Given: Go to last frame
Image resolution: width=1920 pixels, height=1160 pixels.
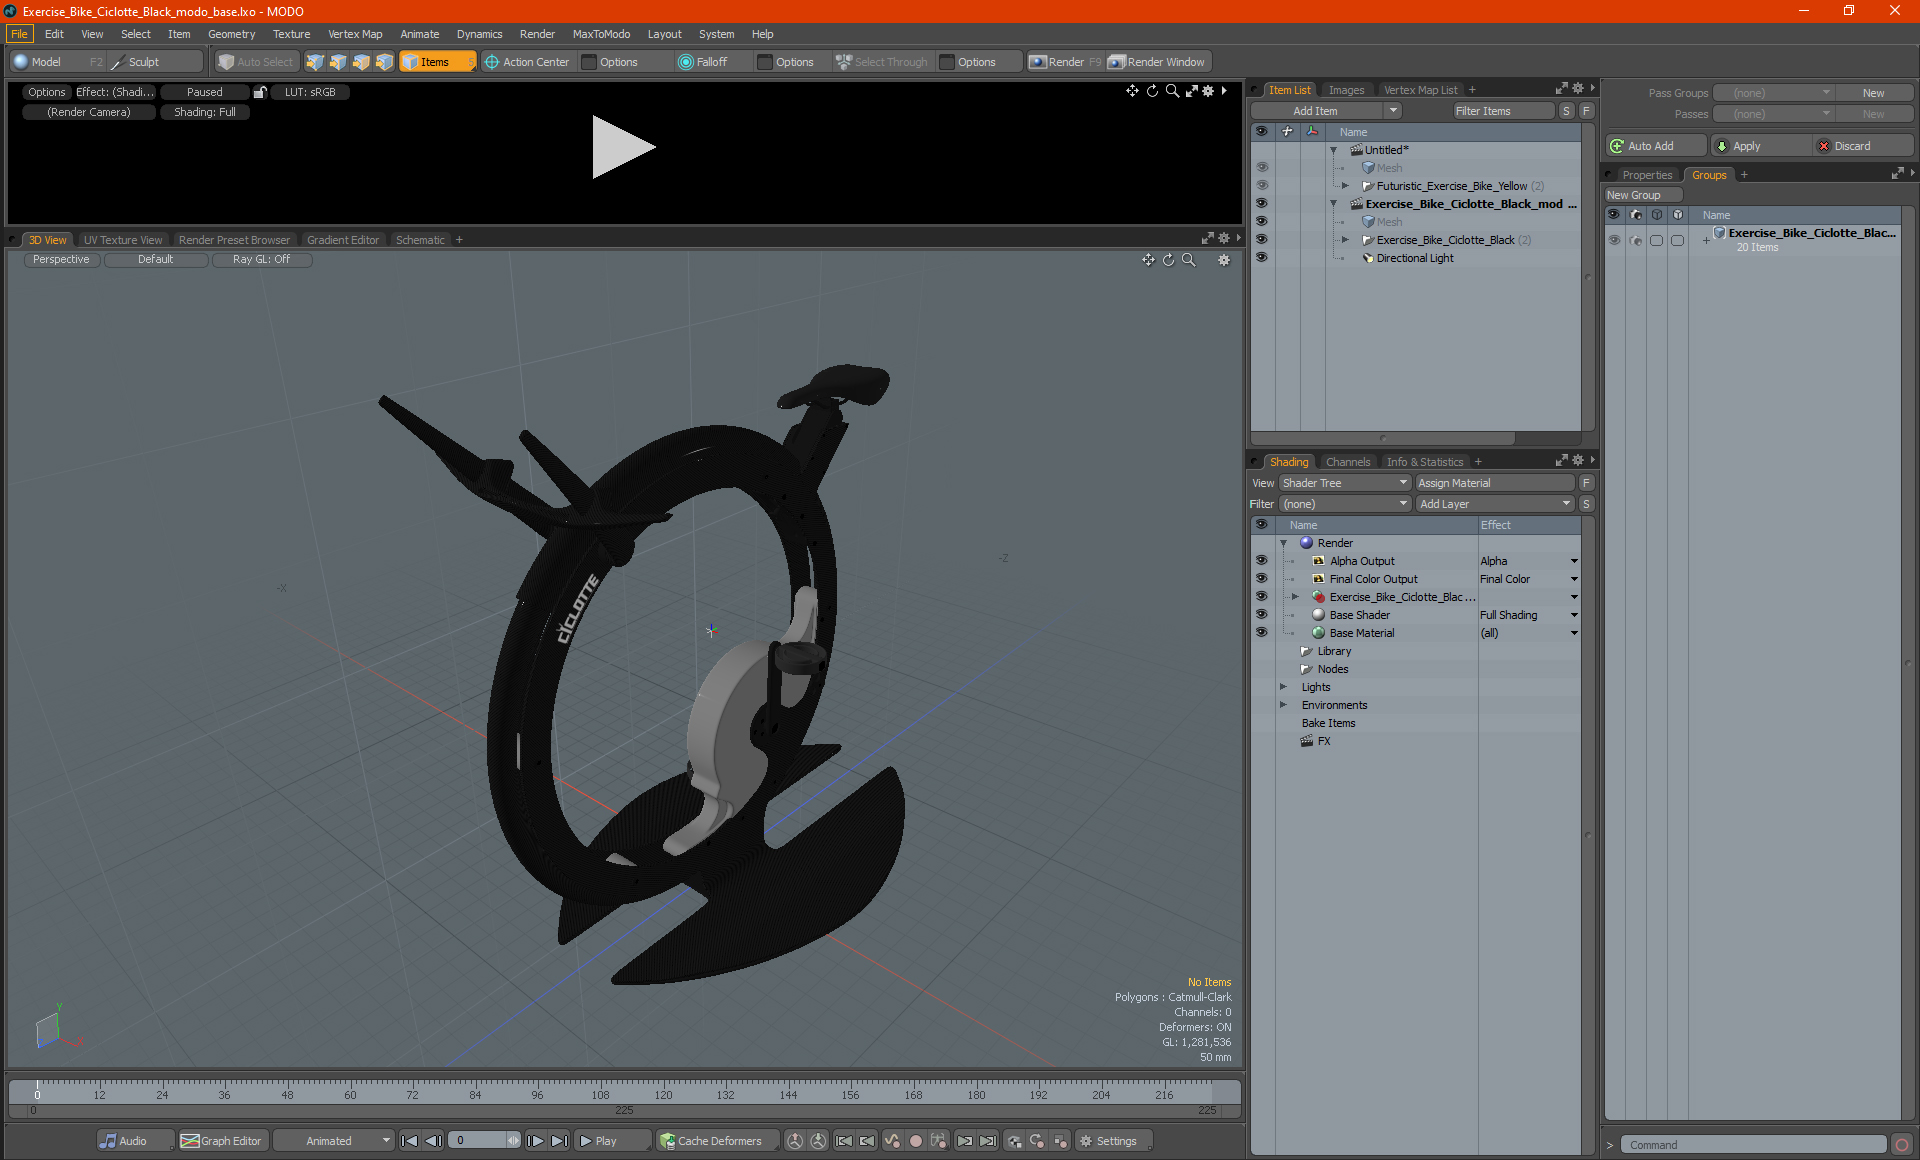Looking at the screenshot, I should tap(560, 1141).
